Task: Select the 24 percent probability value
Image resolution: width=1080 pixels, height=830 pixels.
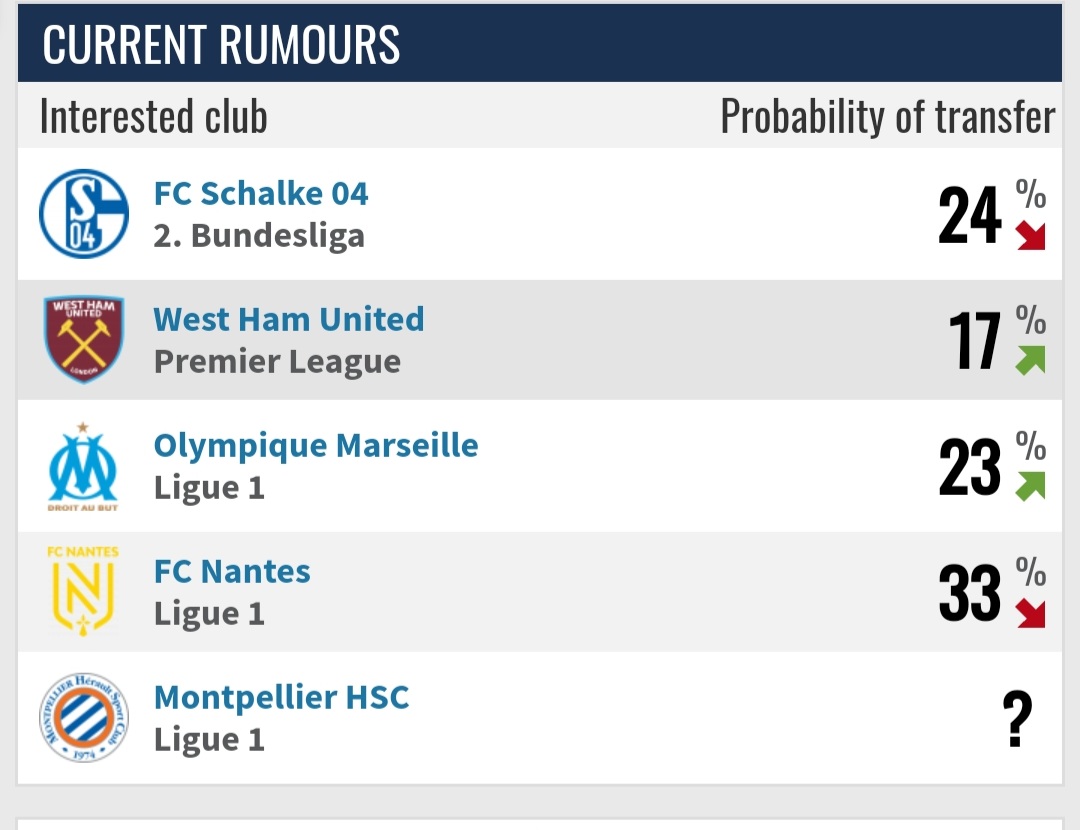Action: pos(970,215)
